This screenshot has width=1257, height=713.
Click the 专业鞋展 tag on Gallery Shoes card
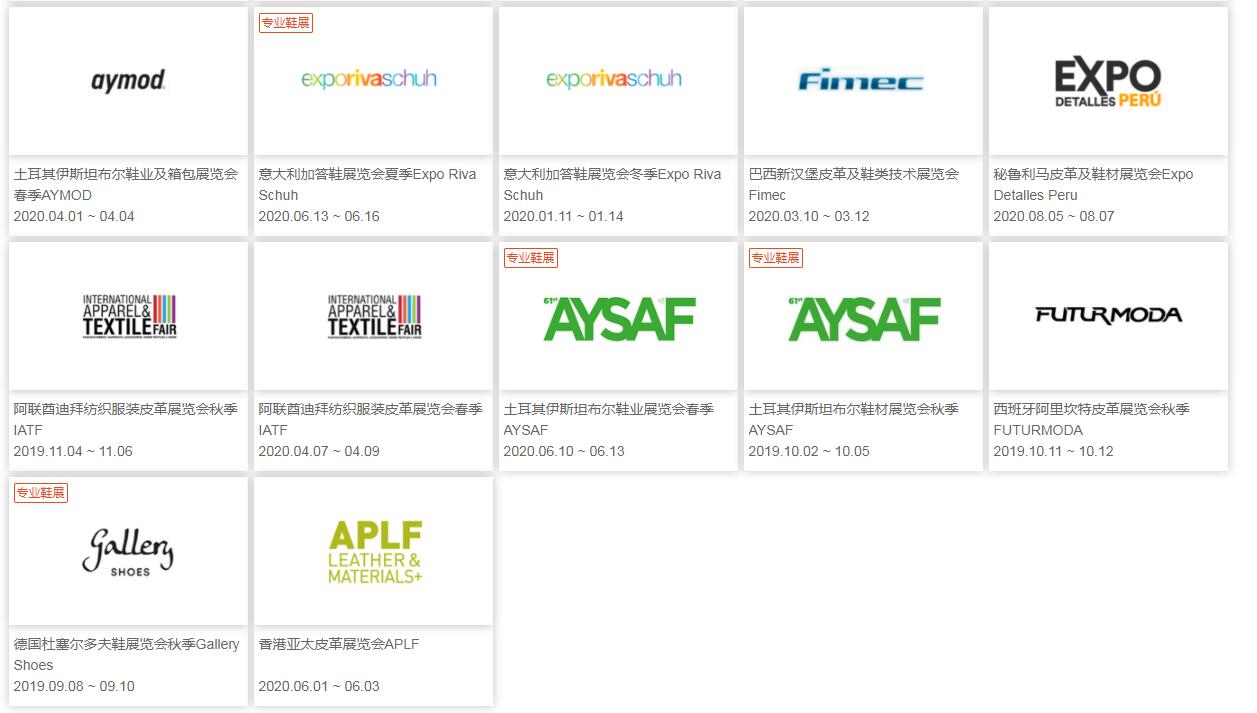tap(41, 493)
